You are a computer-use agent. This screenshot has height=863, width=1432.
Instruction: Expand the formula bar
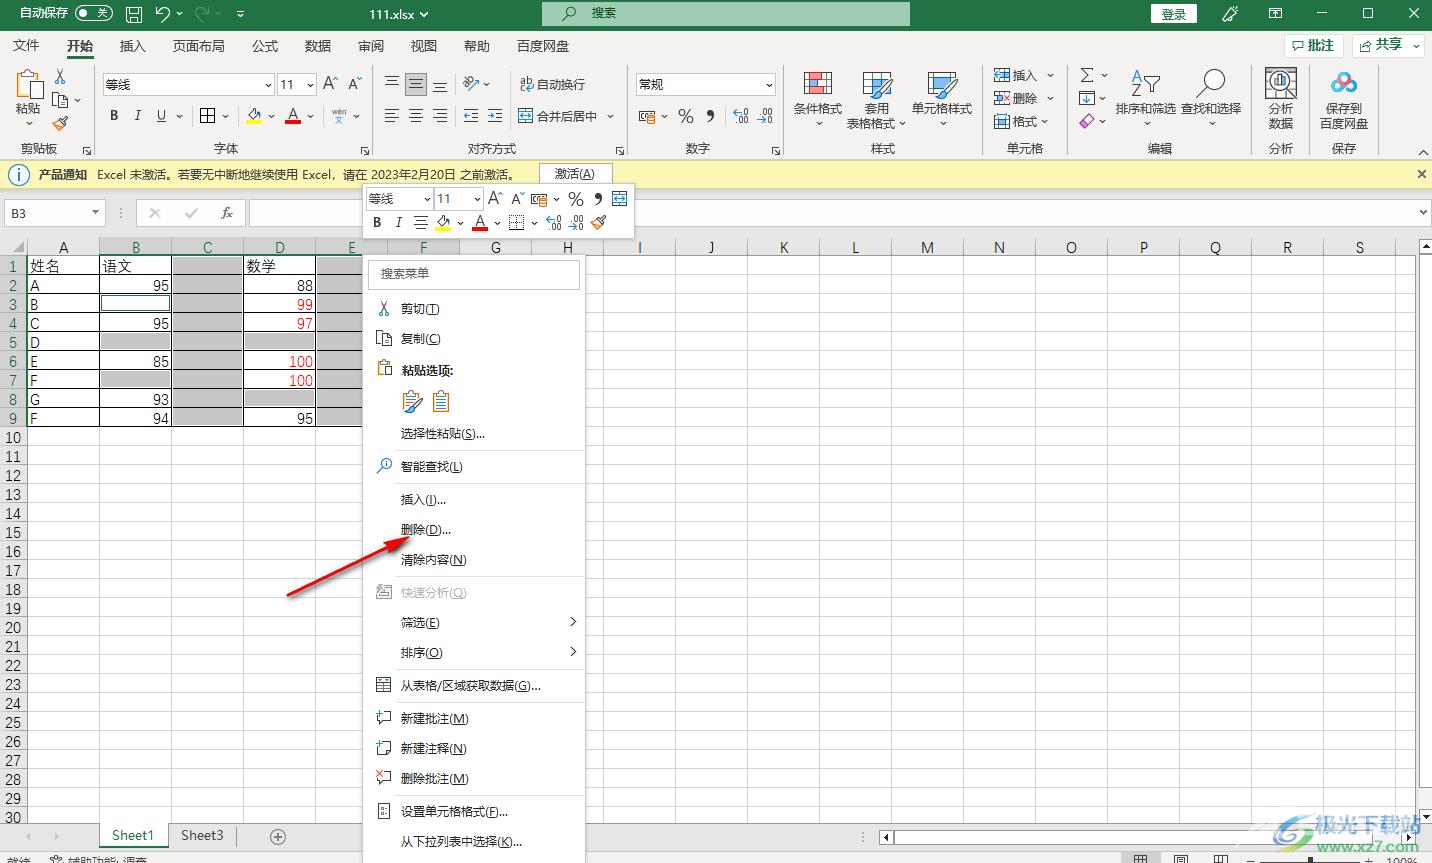(1423, 213)
